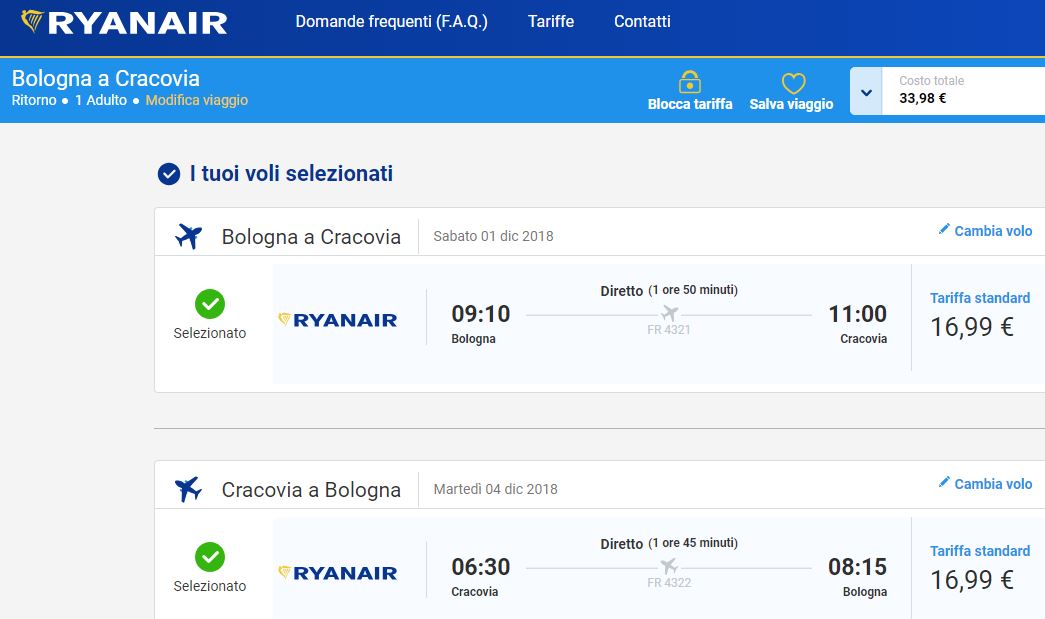
Task: Expand the Costo totale dropdown arrow
Action: [x=866, y=93]
